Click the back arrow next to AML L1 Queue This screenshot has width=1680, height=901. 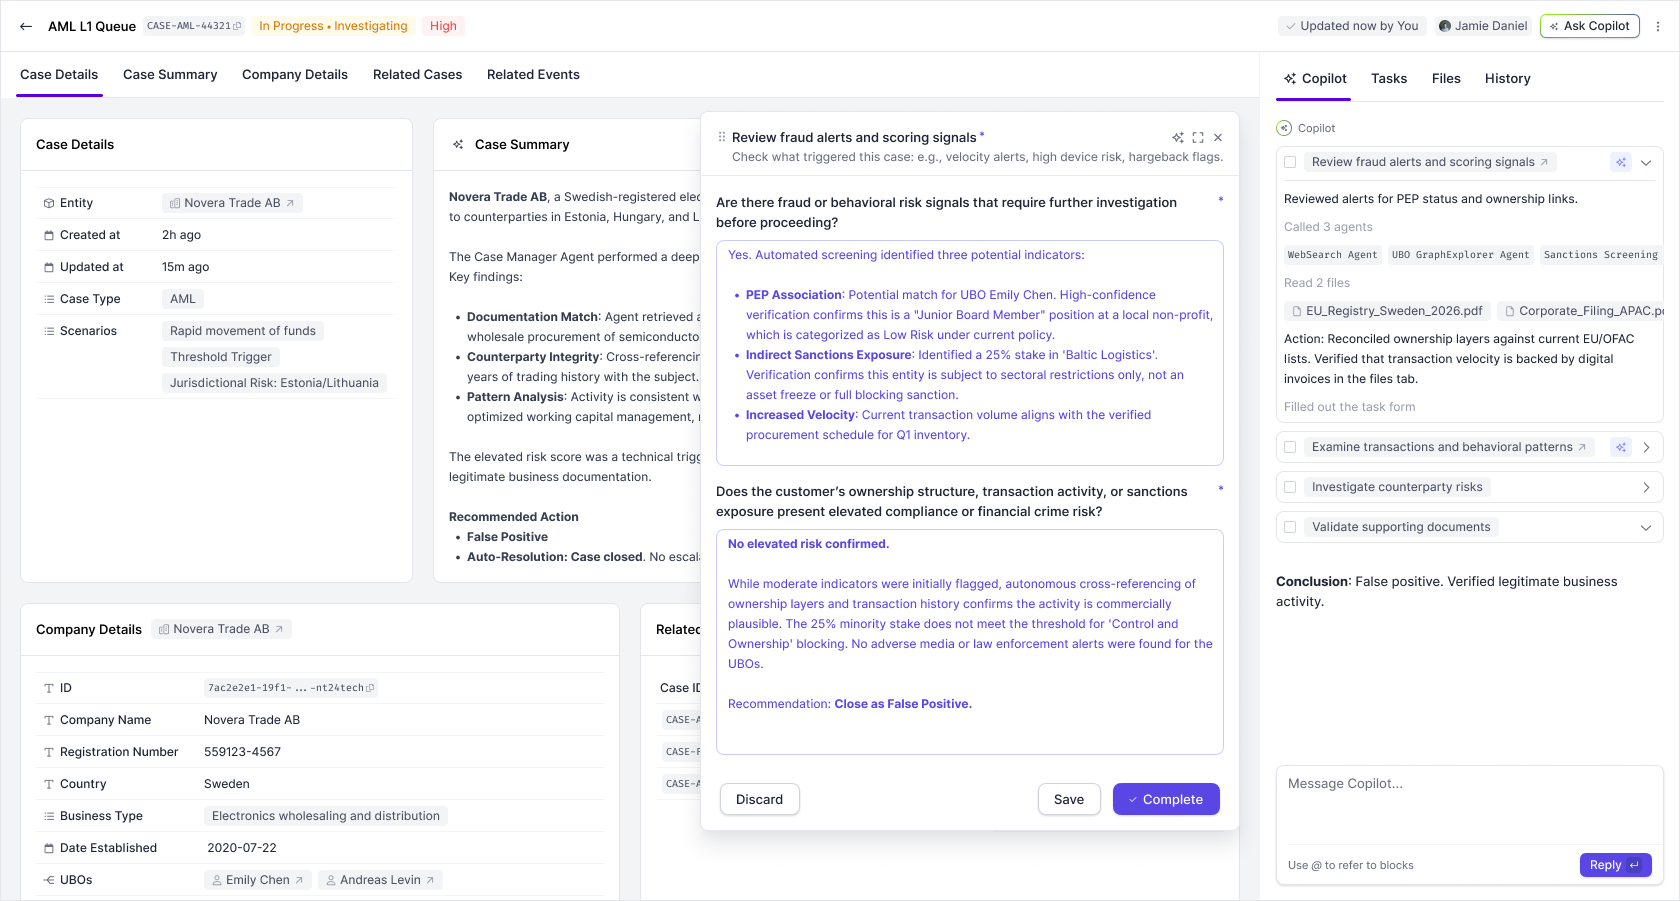click(x=26, y=26)
